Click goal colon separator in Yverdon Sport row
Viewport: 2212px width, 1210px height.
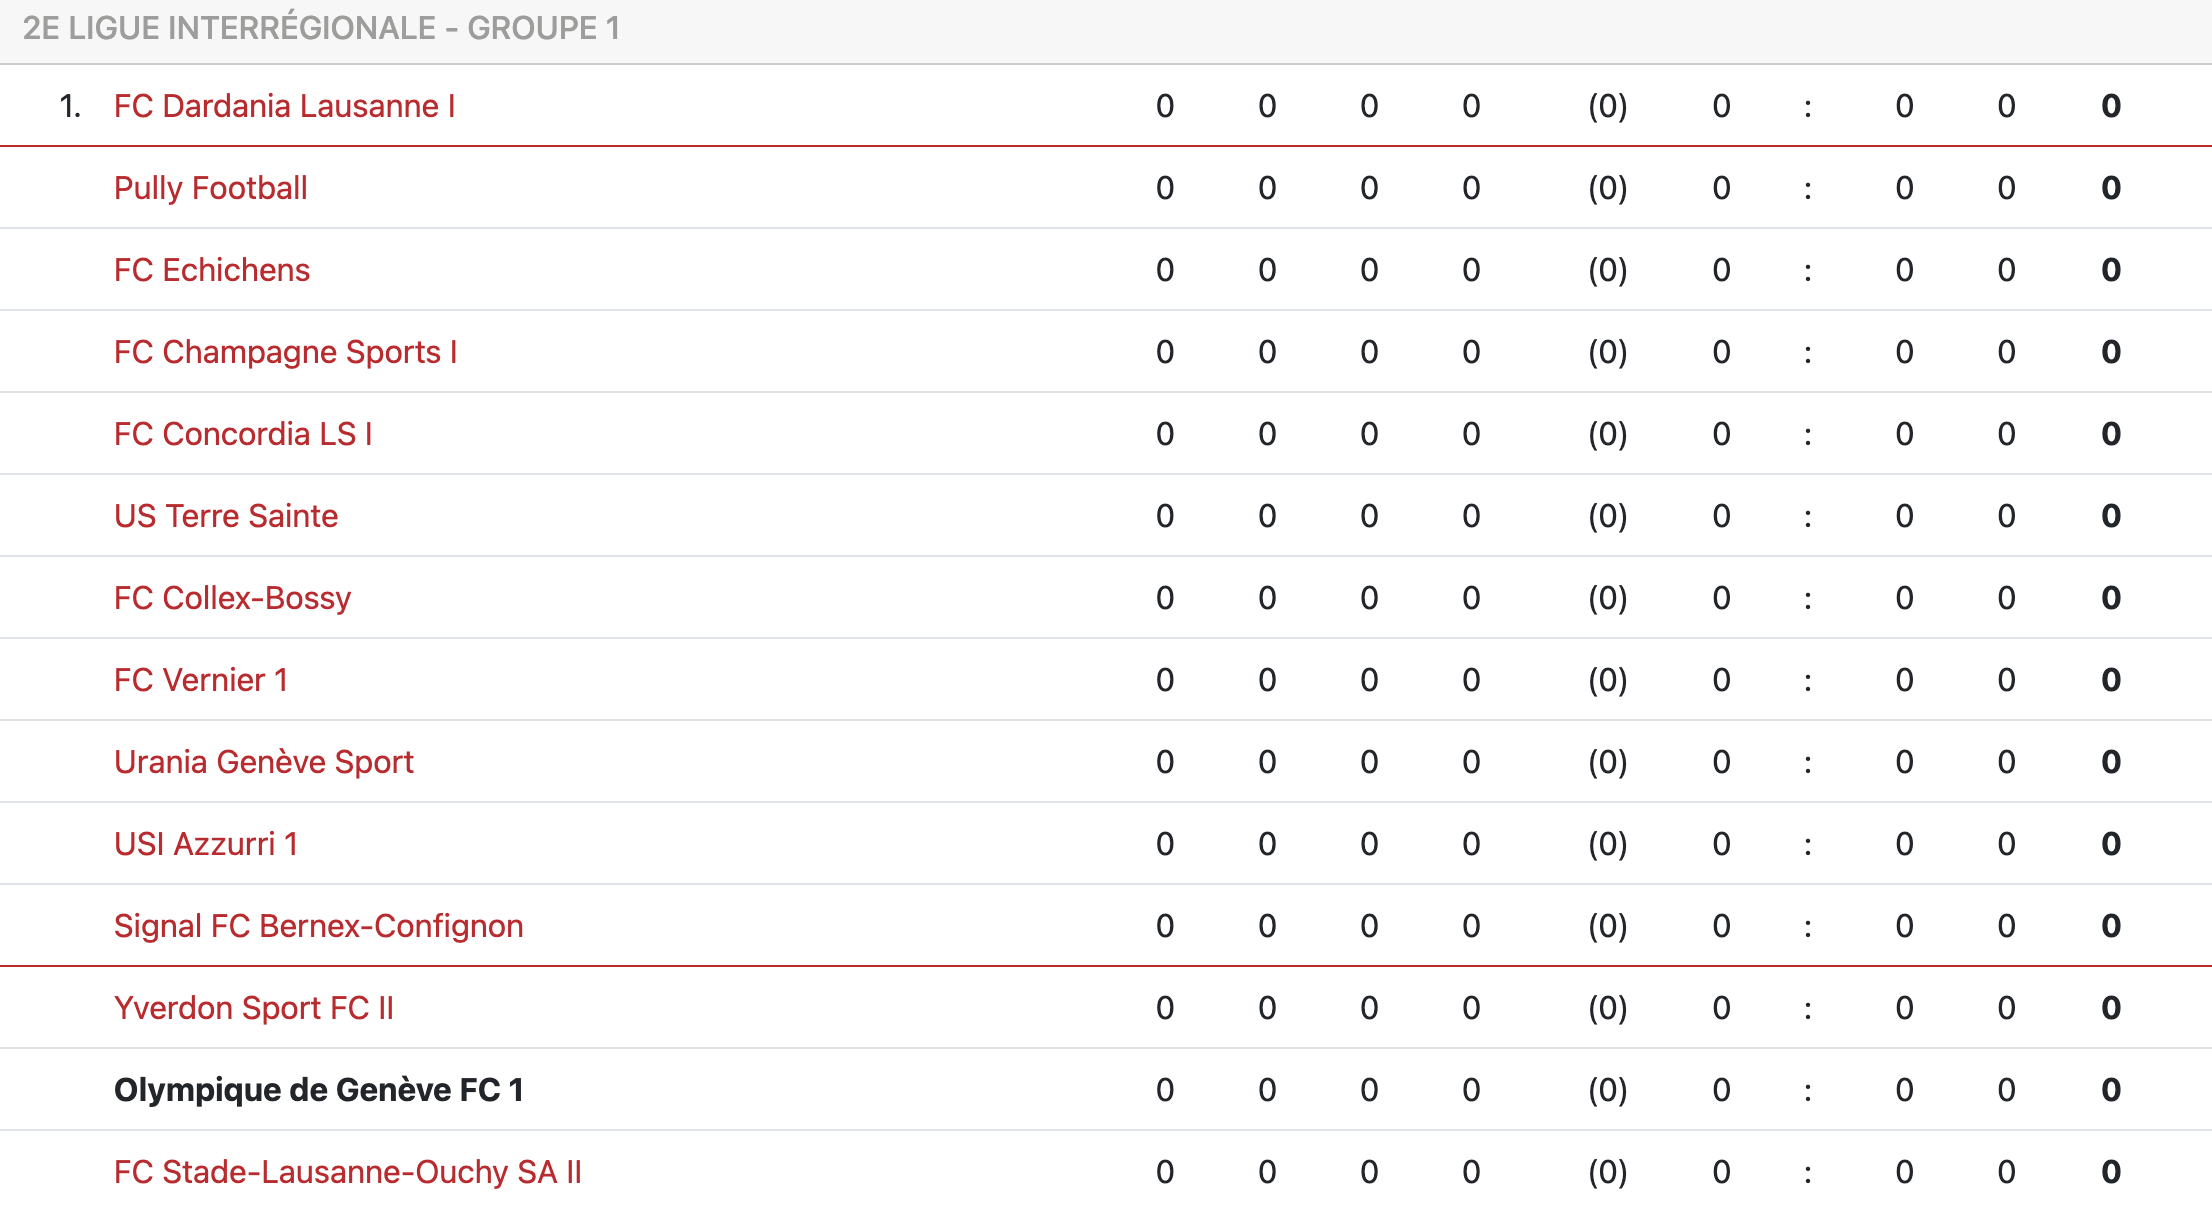pos(1807,1008)
